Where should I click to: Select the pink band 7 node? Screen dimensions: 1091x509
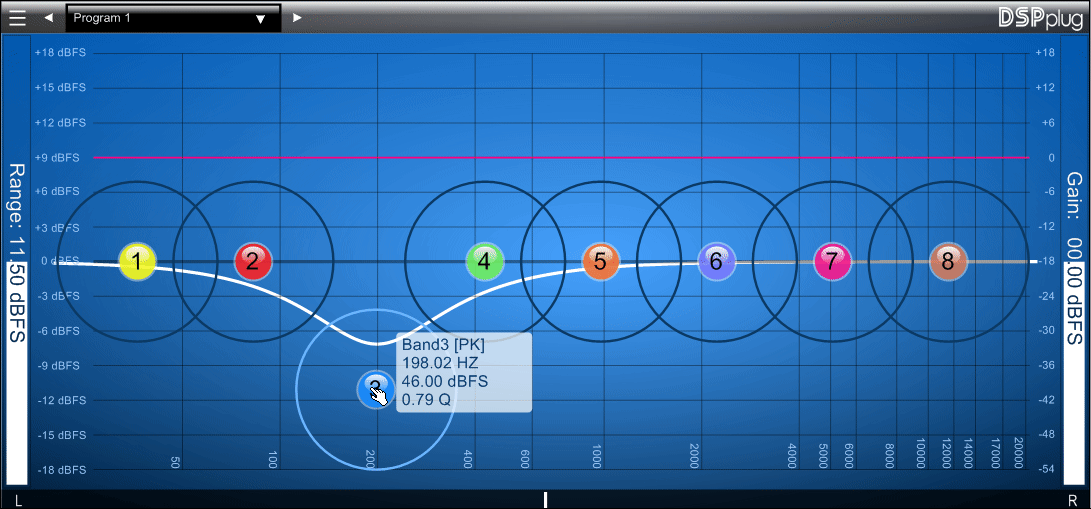832,262
